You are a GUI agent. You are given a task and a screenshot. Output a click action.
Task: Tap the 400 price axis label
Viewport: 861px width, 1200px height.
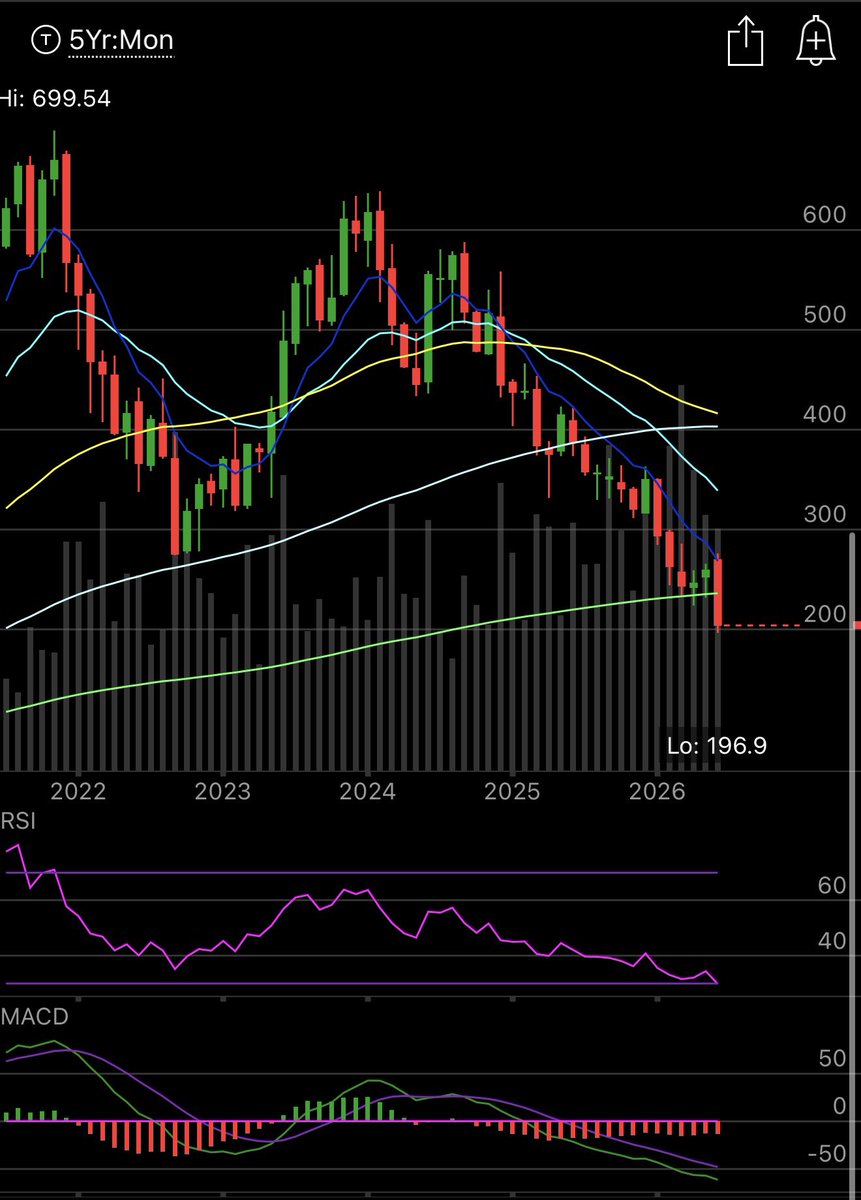[825, 415]
